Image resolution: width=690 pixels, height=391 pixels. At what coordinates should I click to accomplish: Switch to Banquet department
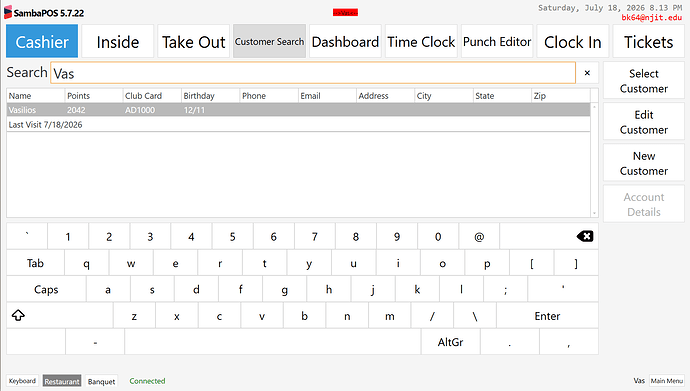[101, 381]
